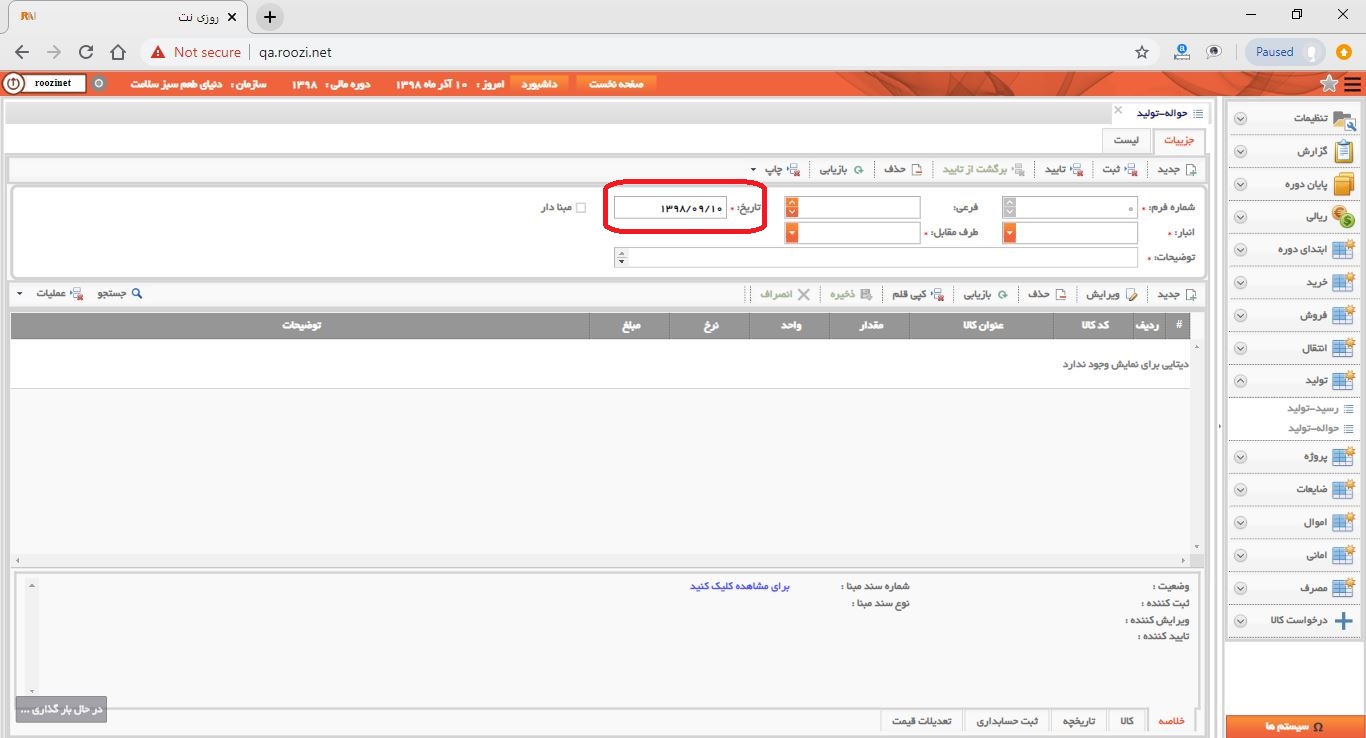Go to صفحه نخست in header
This screenshot has width=1366, height=738.
[616, 84]
